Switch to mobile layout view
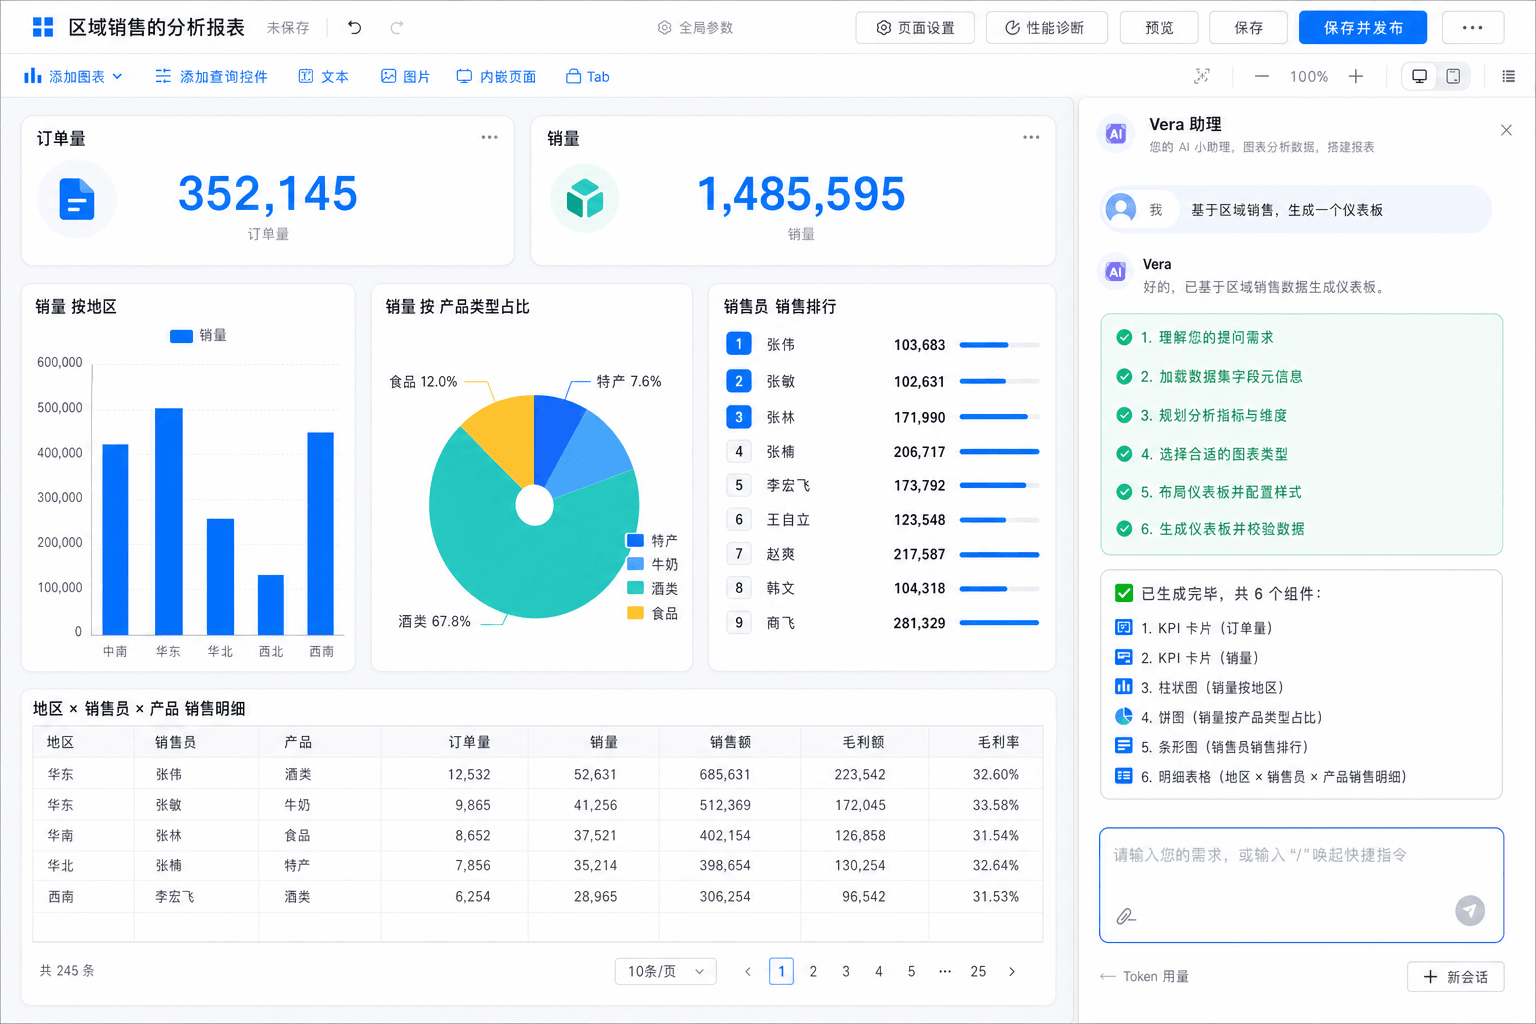 click(x=1453, y=76)
